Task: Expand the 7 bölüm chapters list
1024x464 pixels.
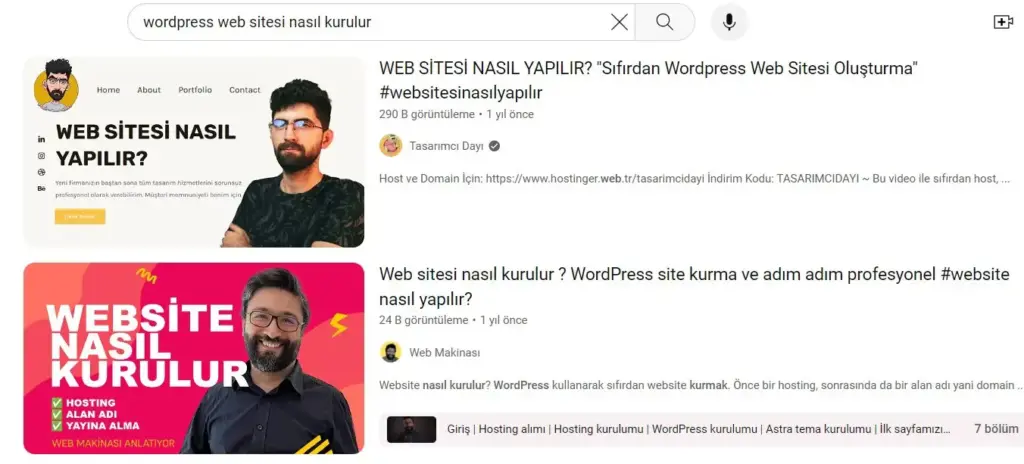Action: pos(996,429)
